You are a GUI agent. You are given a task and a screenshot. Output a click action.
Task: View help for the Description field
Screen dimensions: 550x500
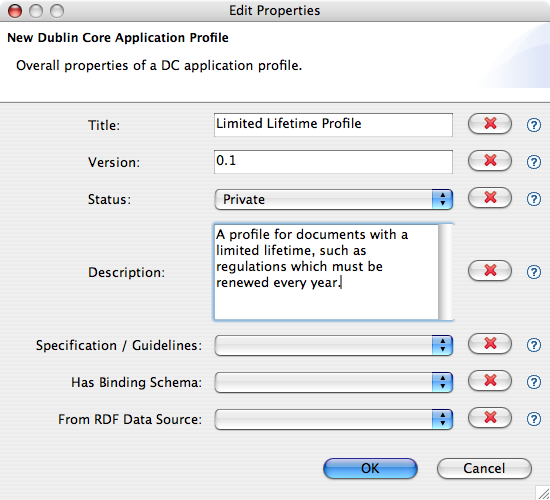point(534,272)
